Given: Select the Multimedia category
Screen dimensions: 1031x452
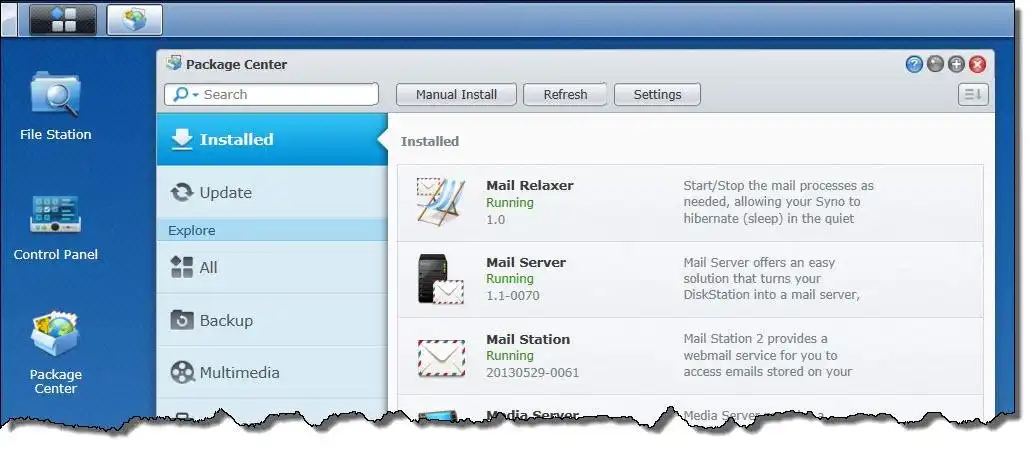Looking at the screenshot, I should click(272, 372).
